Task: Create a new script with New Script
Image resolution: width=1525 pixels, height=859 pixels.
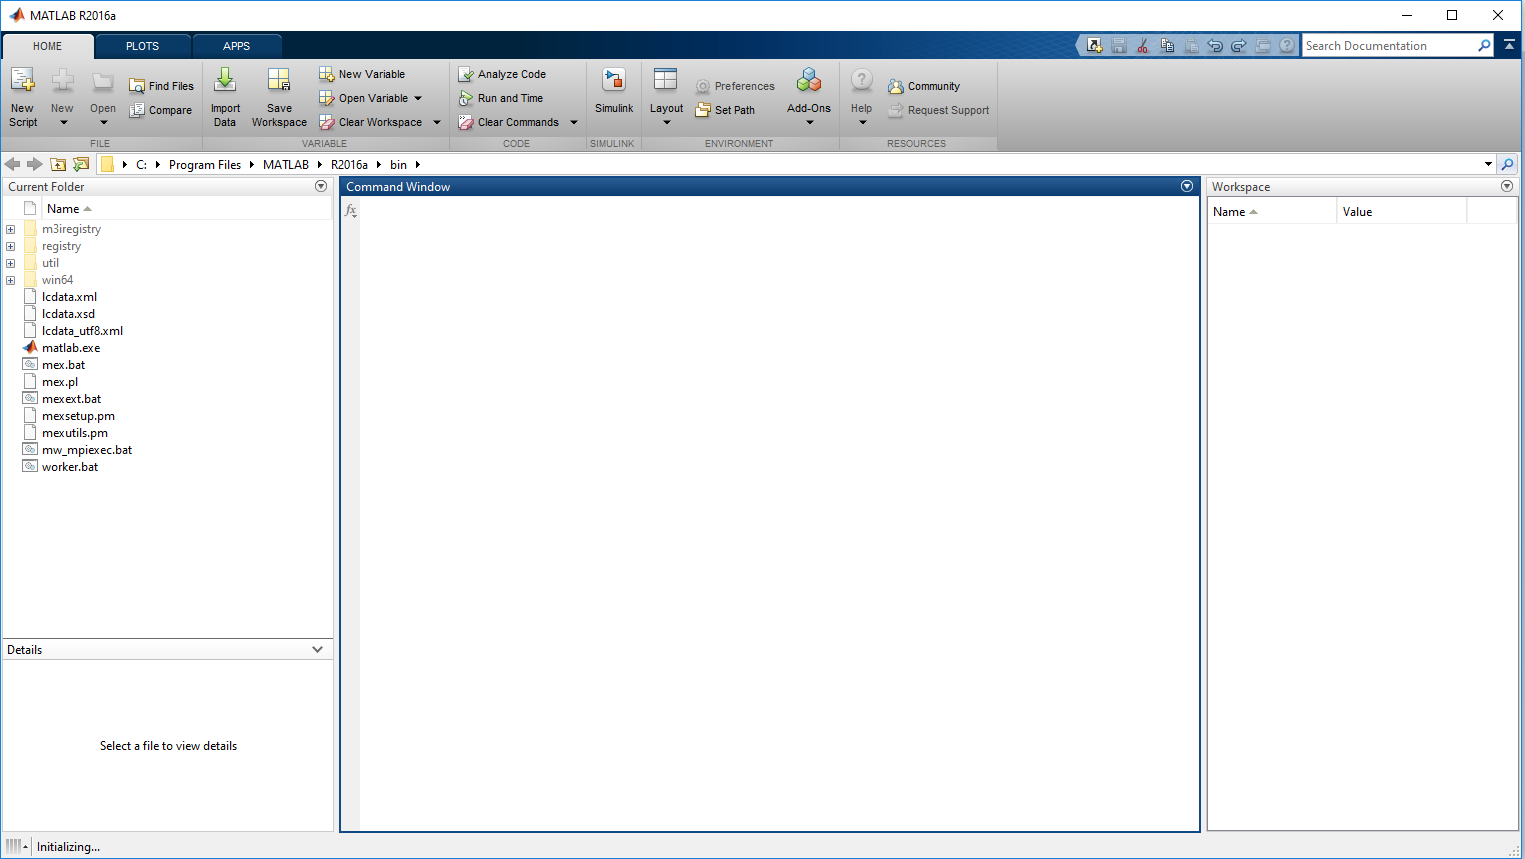Action: coord(23,97)
